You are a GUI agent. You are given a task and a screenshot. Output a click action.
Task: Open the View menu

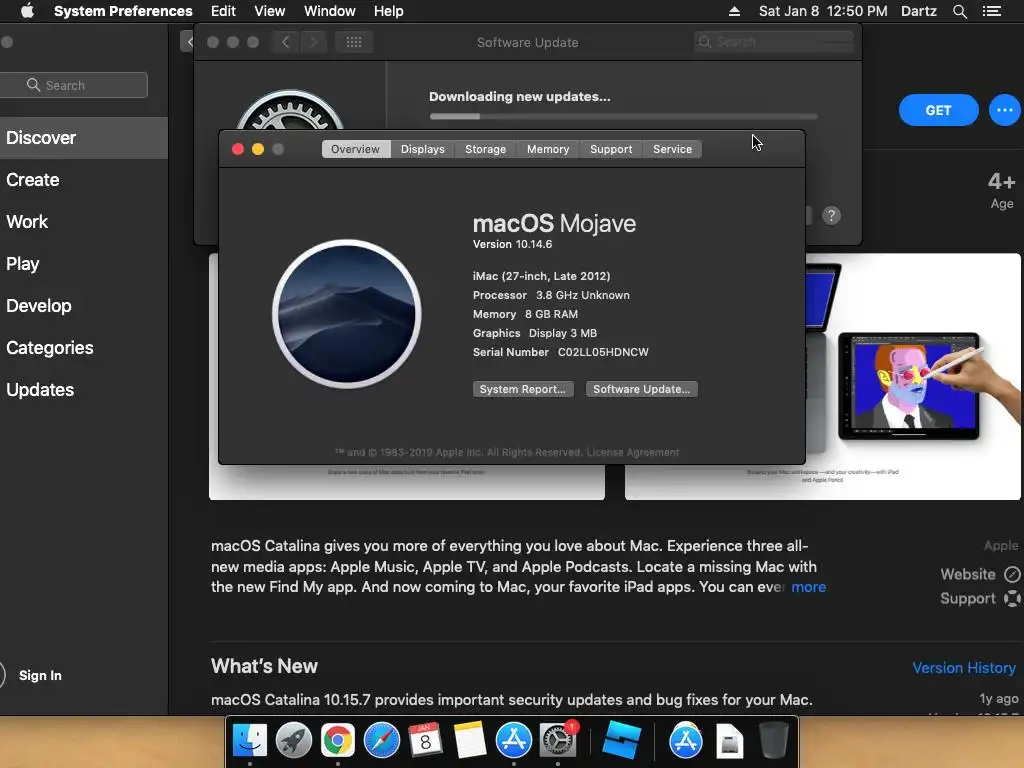[269, 11]
